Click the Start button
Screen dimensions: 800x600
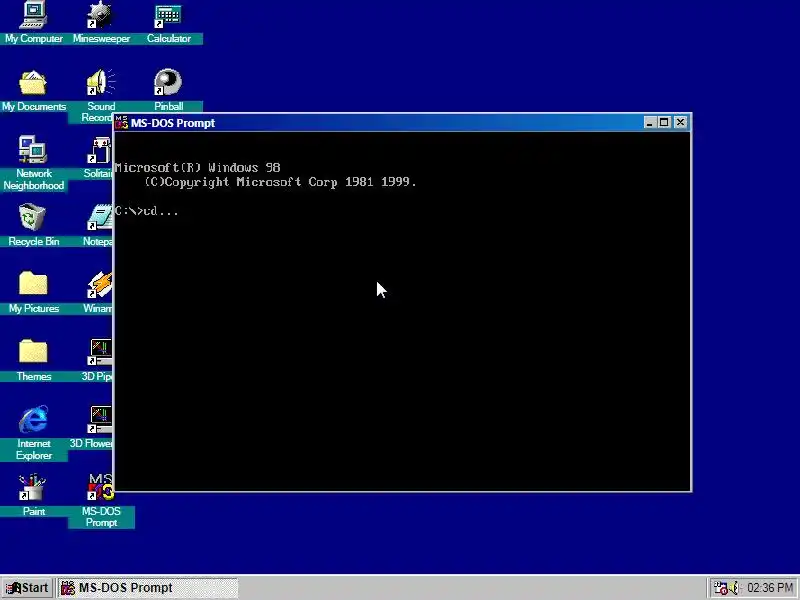point(27,588)
